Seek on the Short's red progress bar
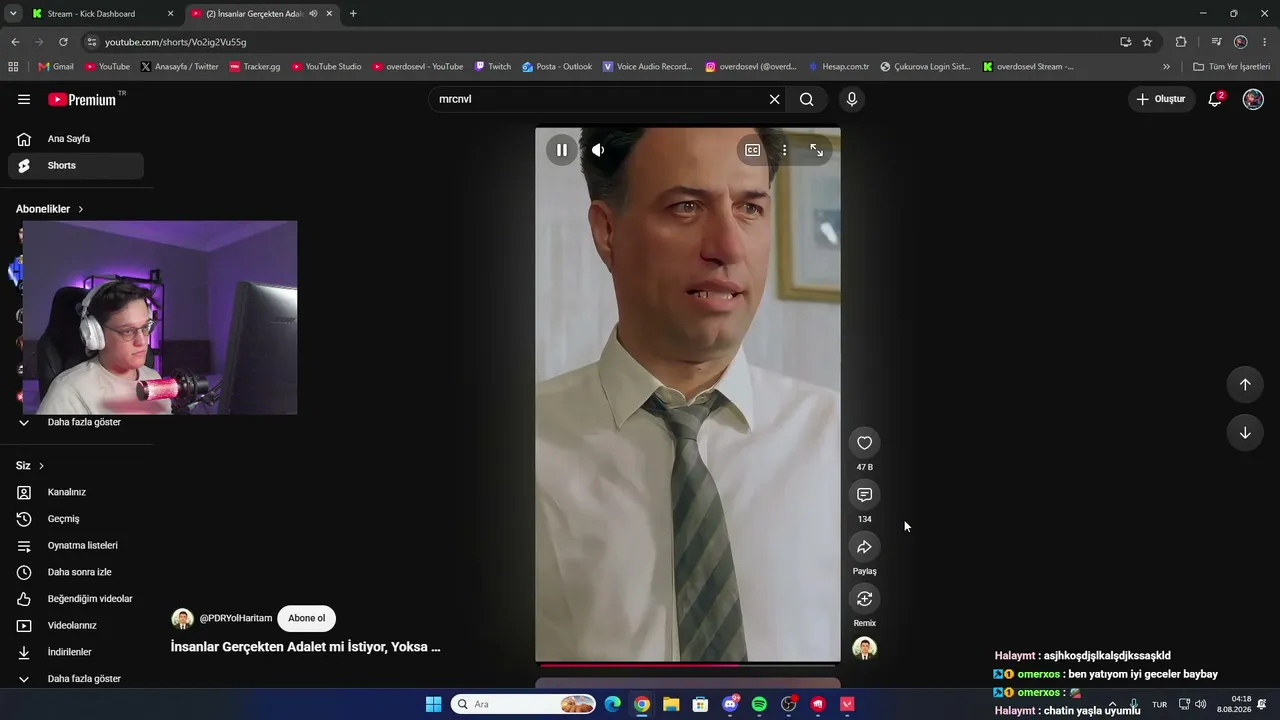The height and width of the screenshot is (720, 1280). point(688,665)
